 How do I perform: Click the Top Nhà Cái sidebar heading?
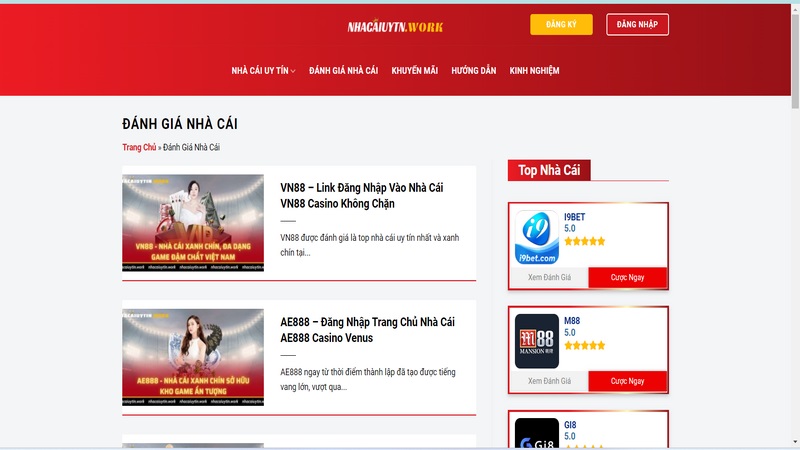pos(549,170)
